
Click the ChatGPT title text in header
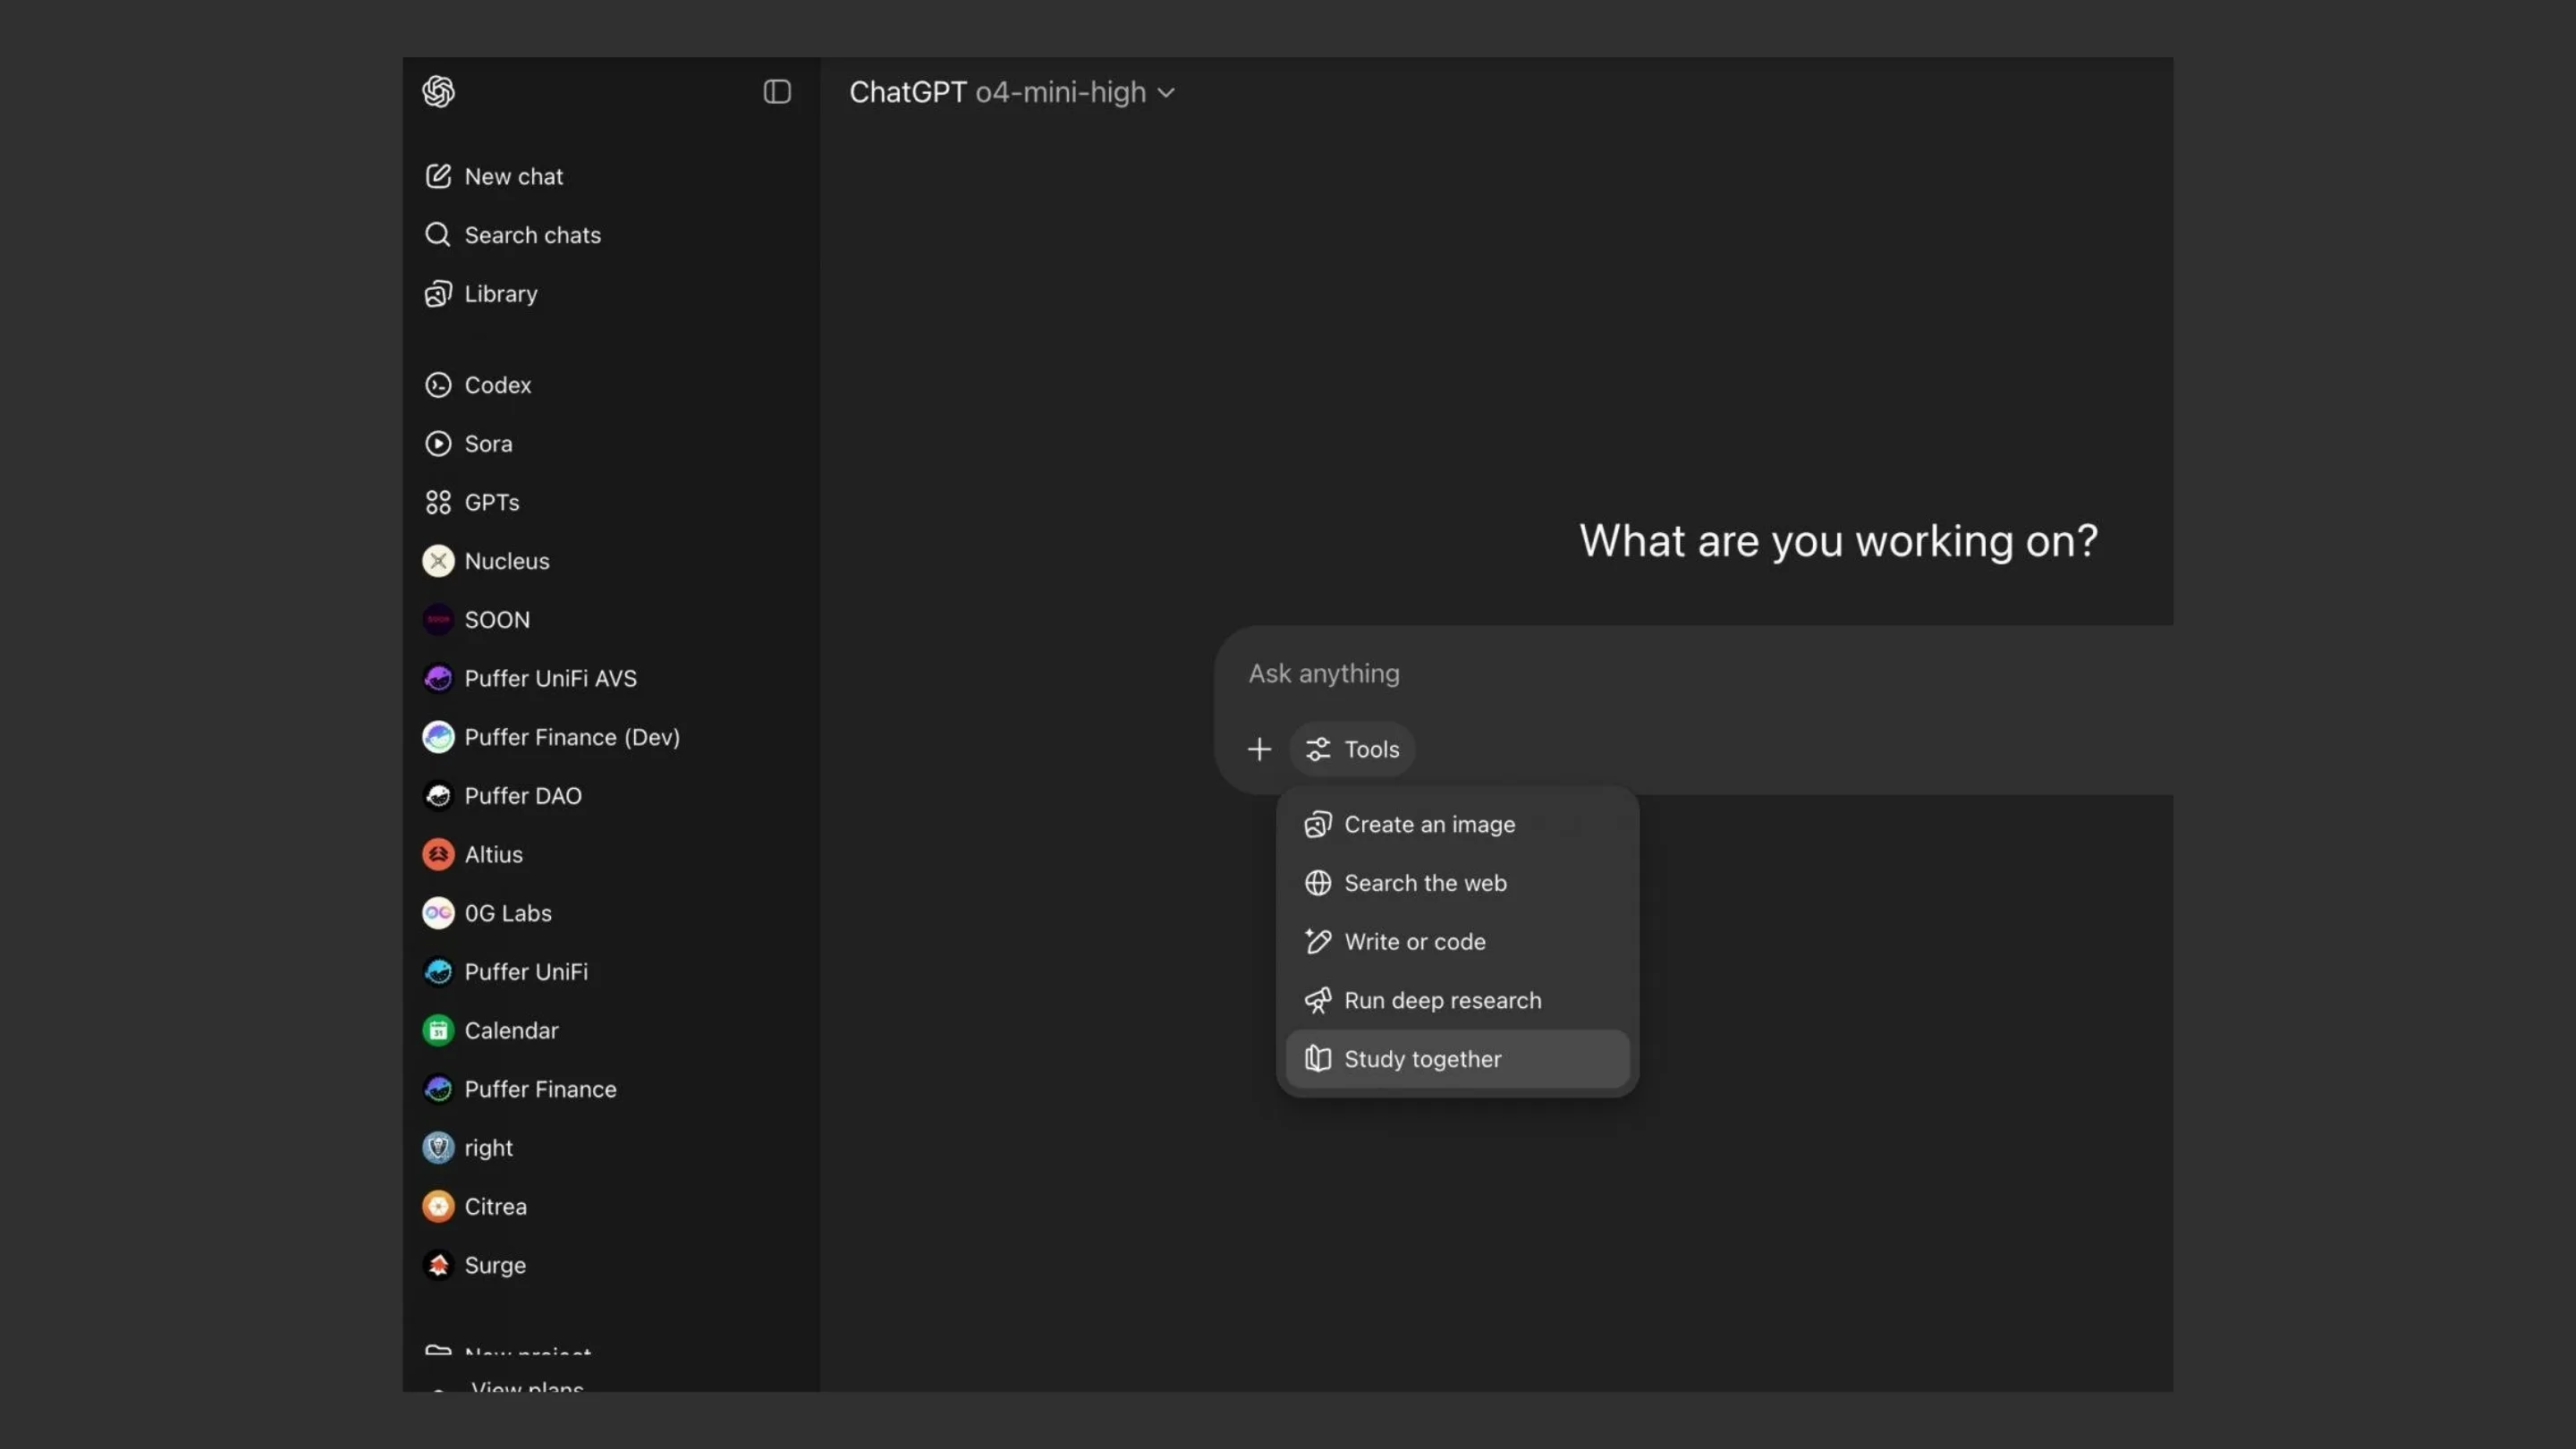pos(907,92)
